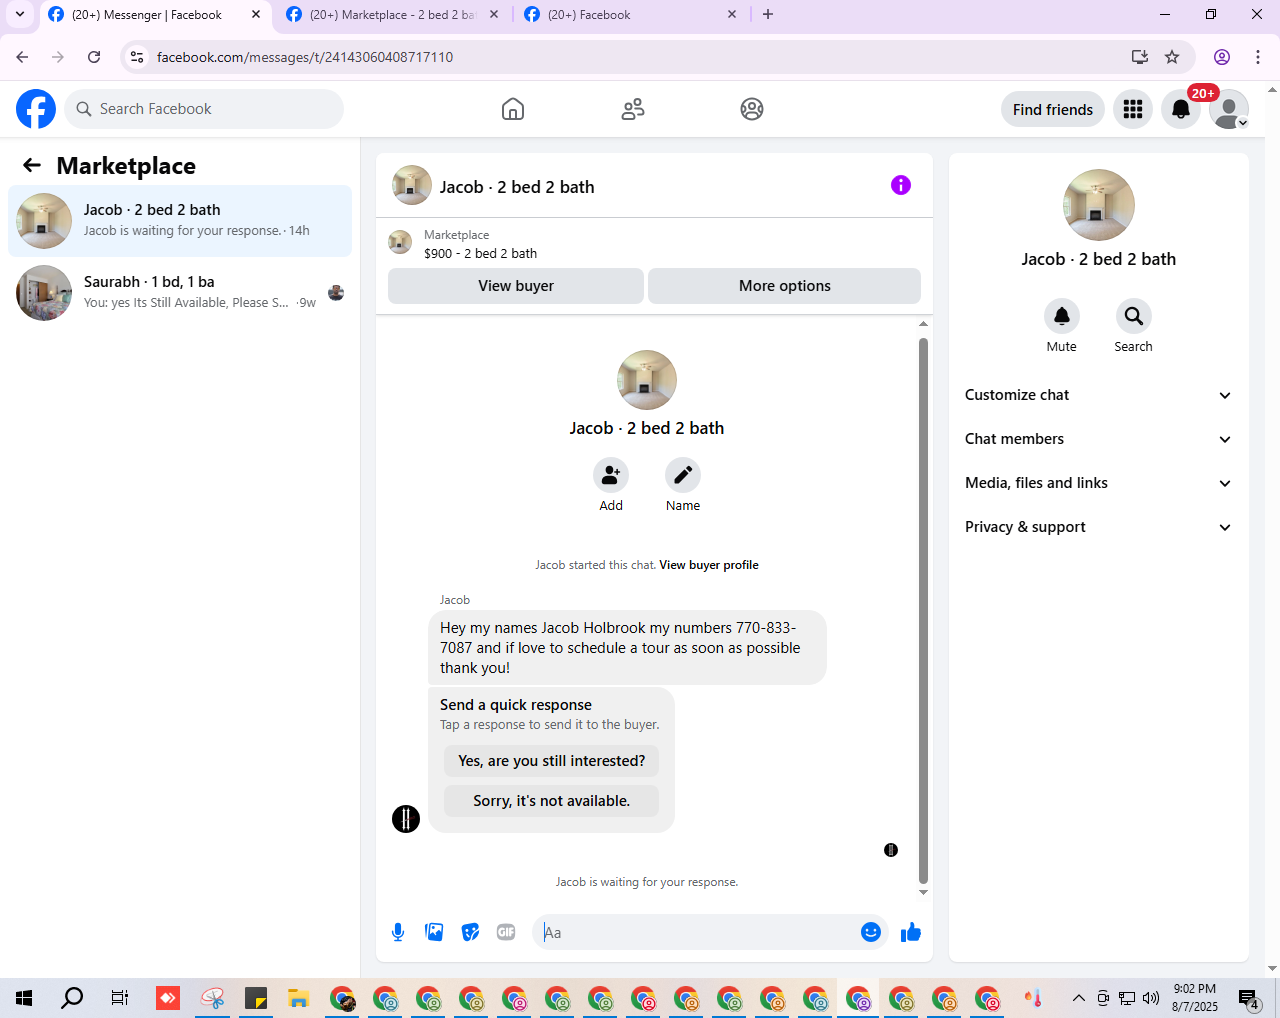Click the chat scrollbar down arrow
This screenshot has width=1280, height=1018.
[923, 892]
